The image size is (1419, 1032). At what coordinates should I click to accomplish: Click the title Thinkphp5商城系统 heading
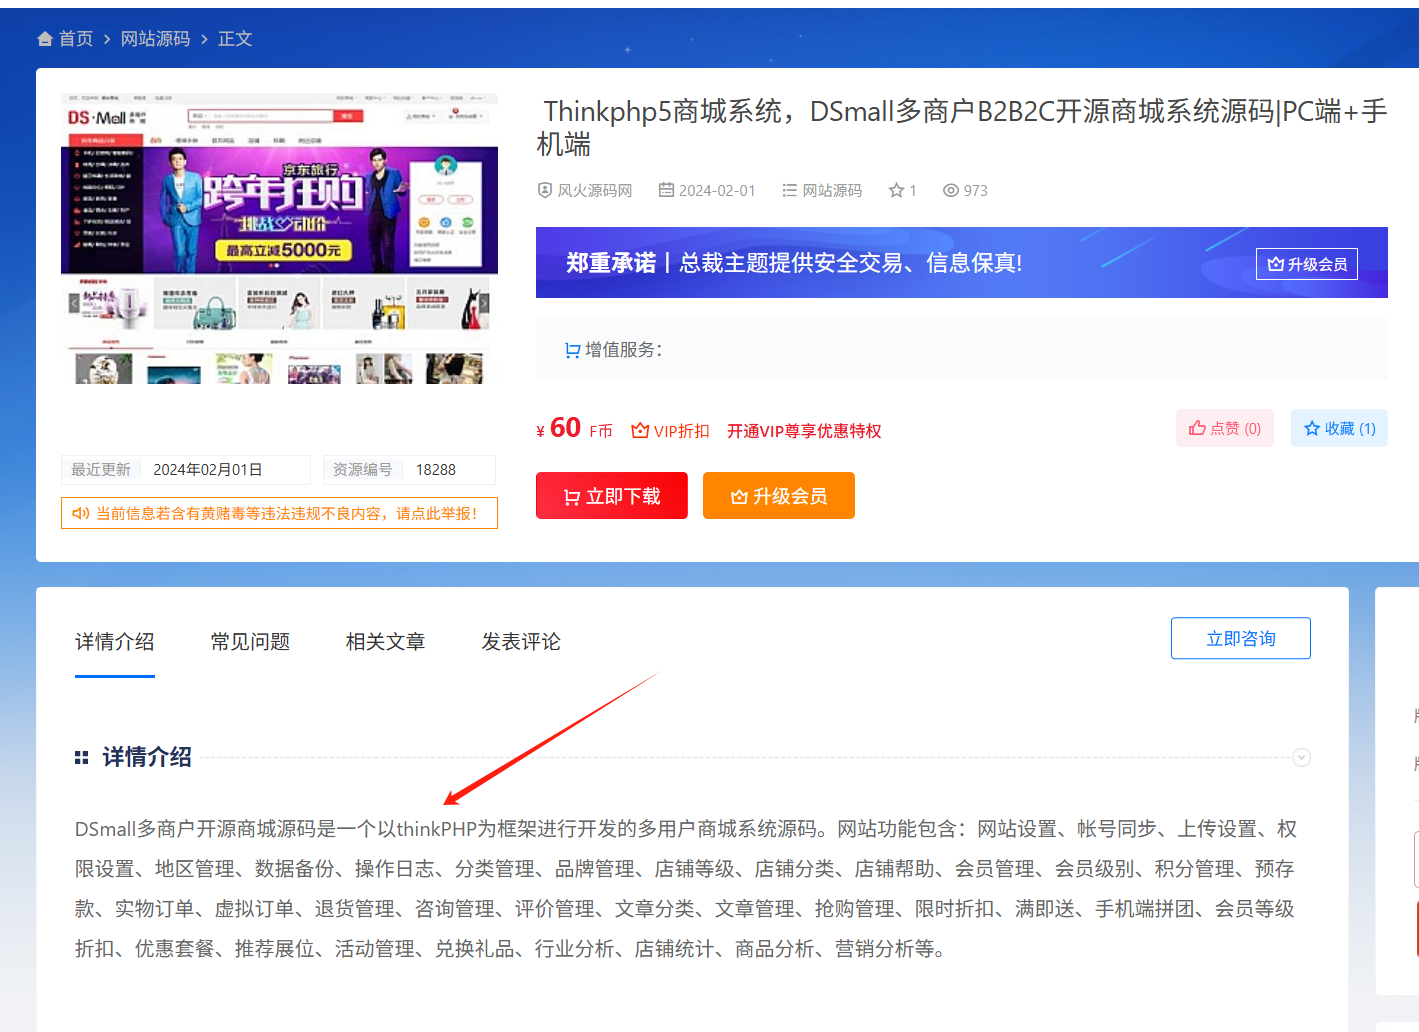point(962,127)
